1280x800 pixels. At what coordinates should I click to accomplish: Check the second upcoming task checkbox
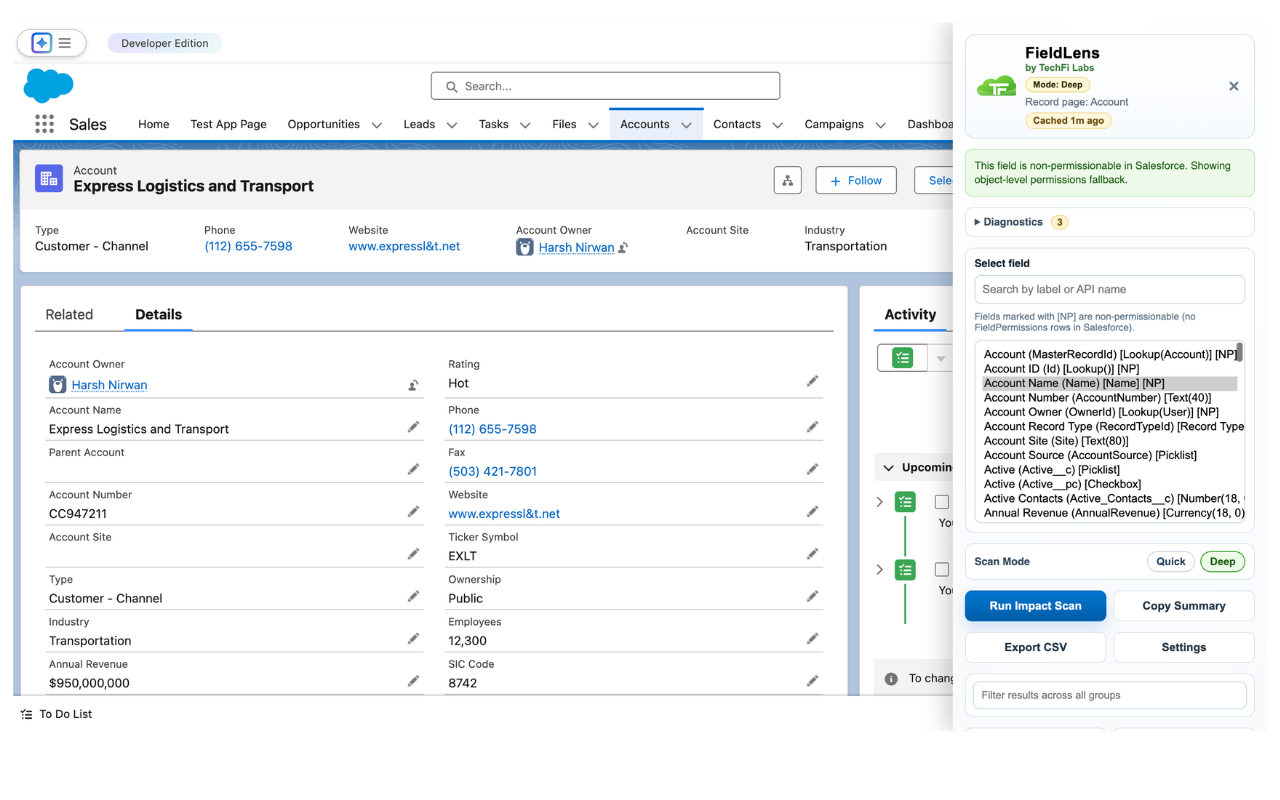click(x=942, y=569)
